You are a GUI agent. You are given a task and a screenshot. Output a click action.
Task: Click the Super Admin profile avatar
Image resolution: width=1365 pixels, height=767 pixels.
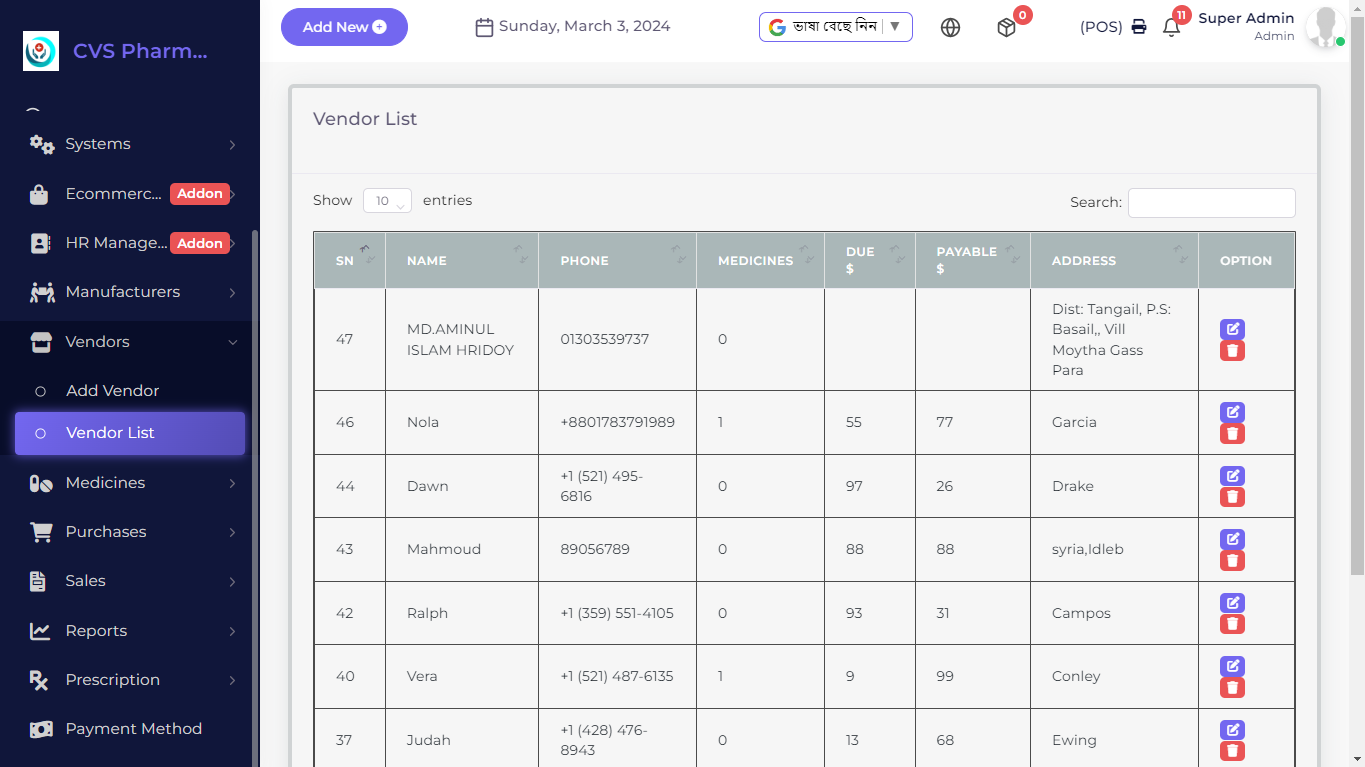(1324, 27)
